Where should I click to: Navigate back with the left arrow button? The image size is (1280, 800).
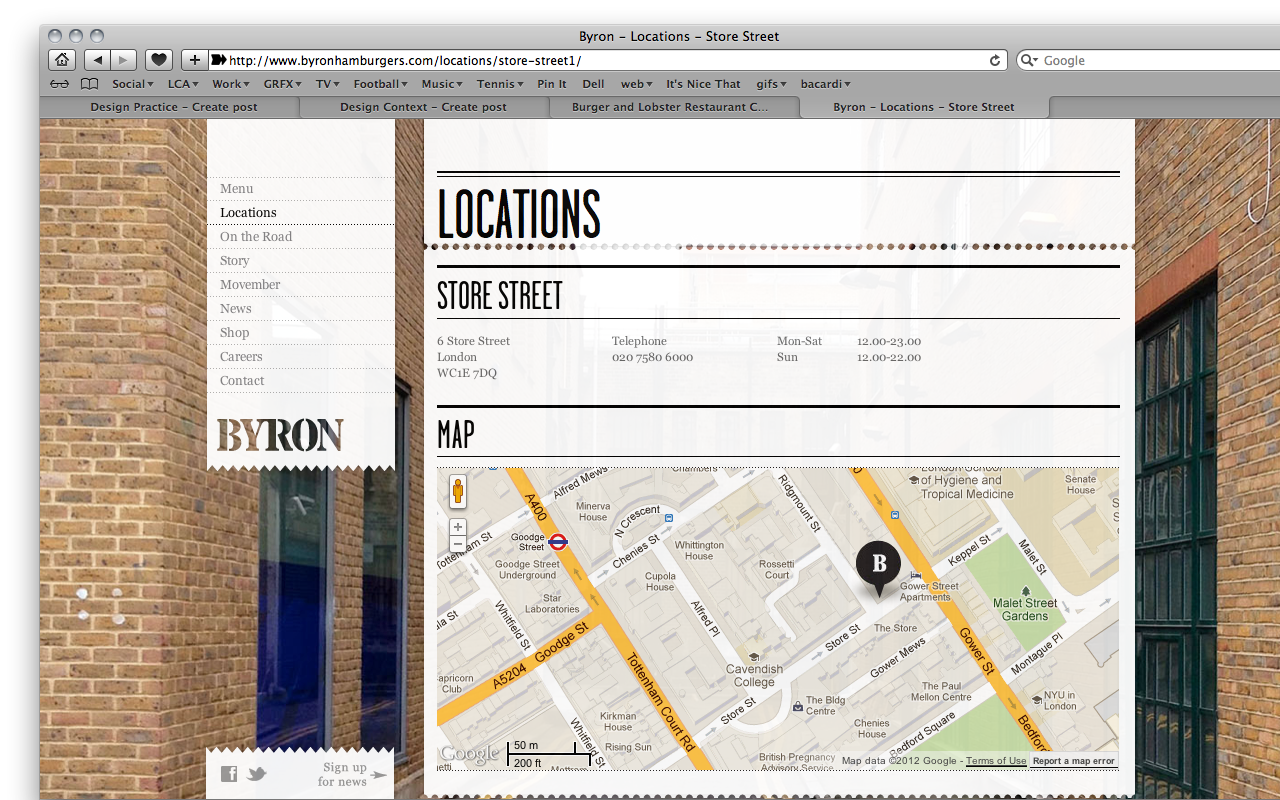click(97, 60)
